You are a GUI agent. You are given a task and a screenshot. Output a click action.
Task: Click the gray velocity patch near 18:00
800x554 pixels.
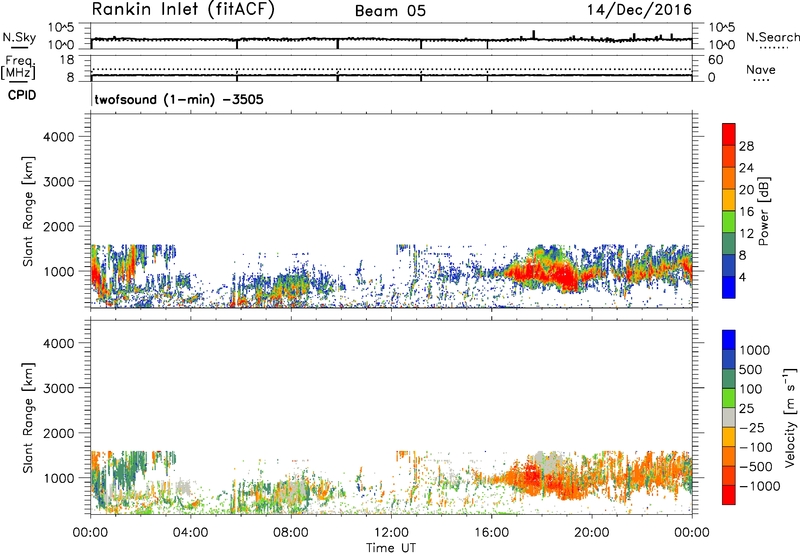click(x=549, y=463)
